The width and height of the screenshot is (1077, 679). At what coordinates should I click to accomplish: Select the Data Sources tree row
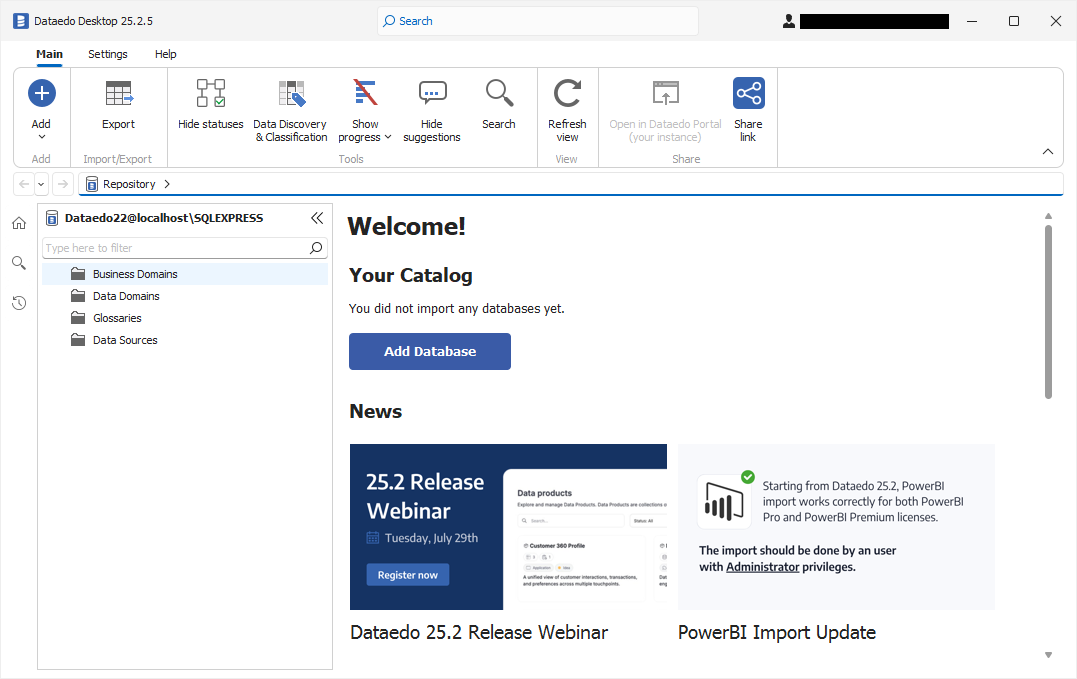coord(185,340)
